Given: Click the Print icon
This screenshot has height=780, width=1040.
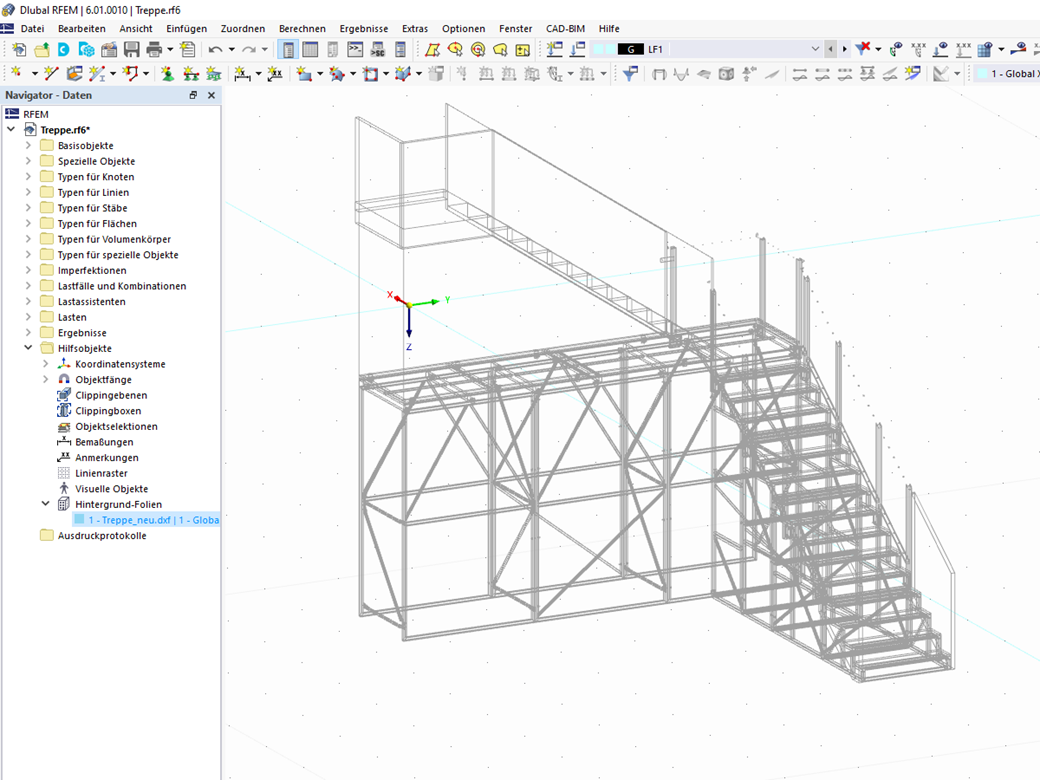Looking at the screenshot, I should tap(154, 49).
